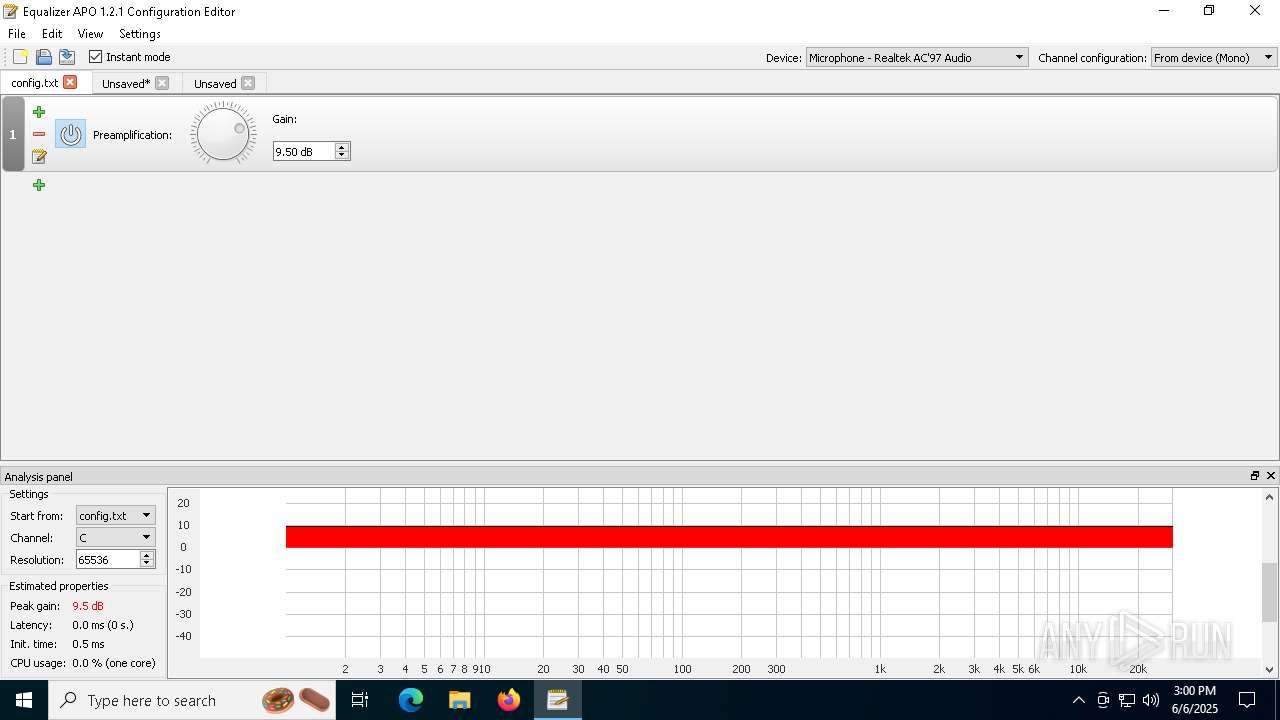Click the volume speaker tray icon
Screen dimensions: 1280x720
pos(1151,700)
